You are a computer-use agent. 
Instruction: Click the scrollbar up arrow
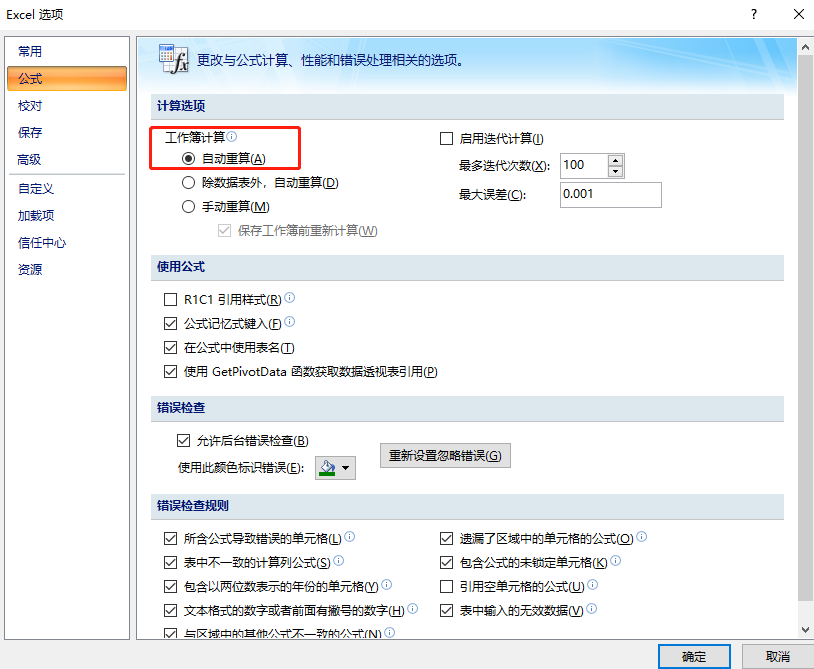point(805,47)
